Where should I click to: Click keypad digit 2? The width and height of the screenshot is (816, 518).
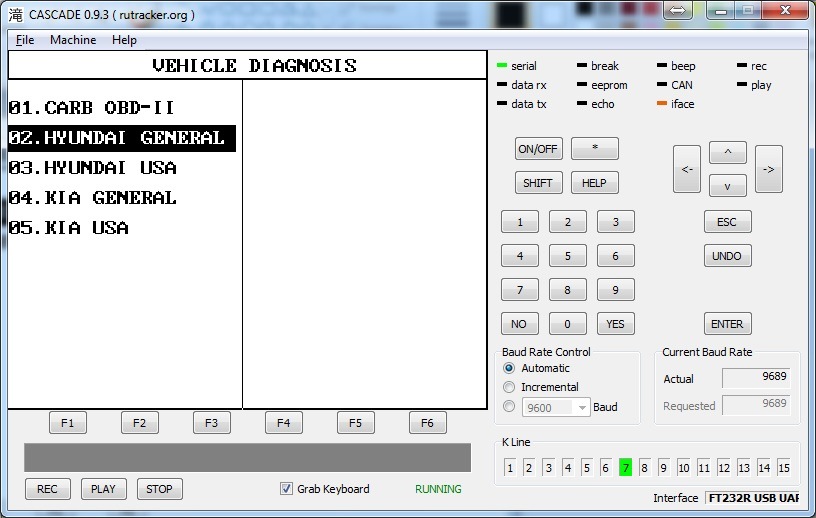click(568, 222)
